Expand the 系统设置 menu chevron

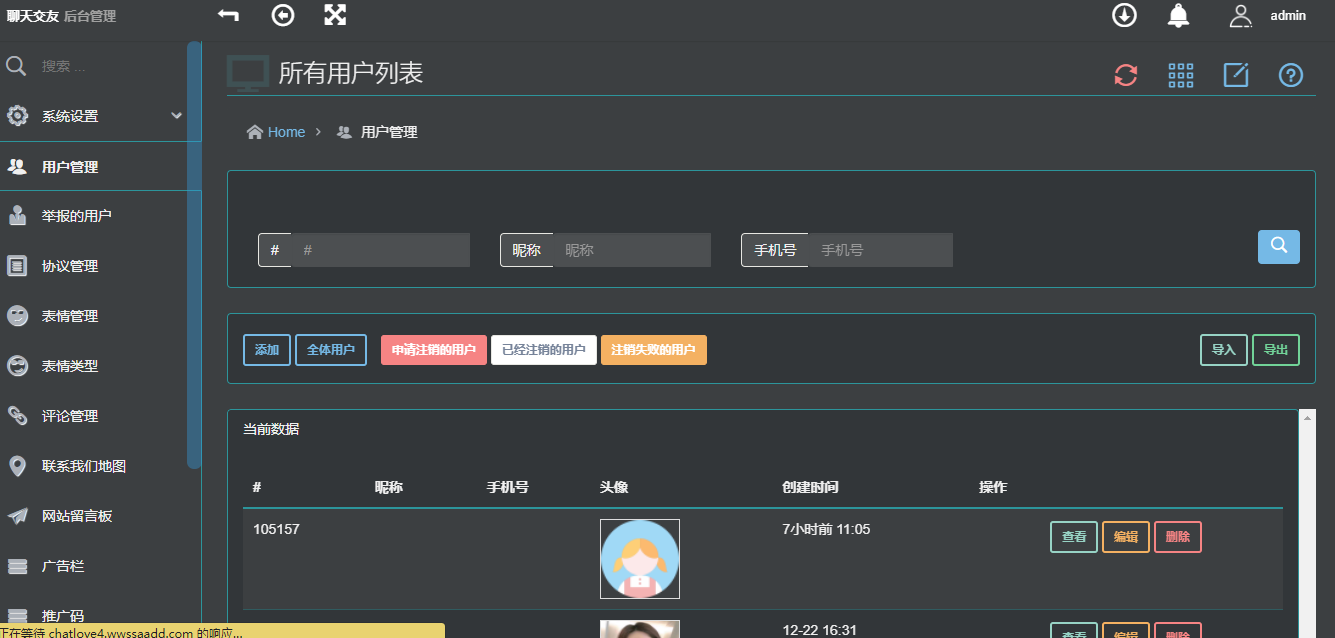177,116
